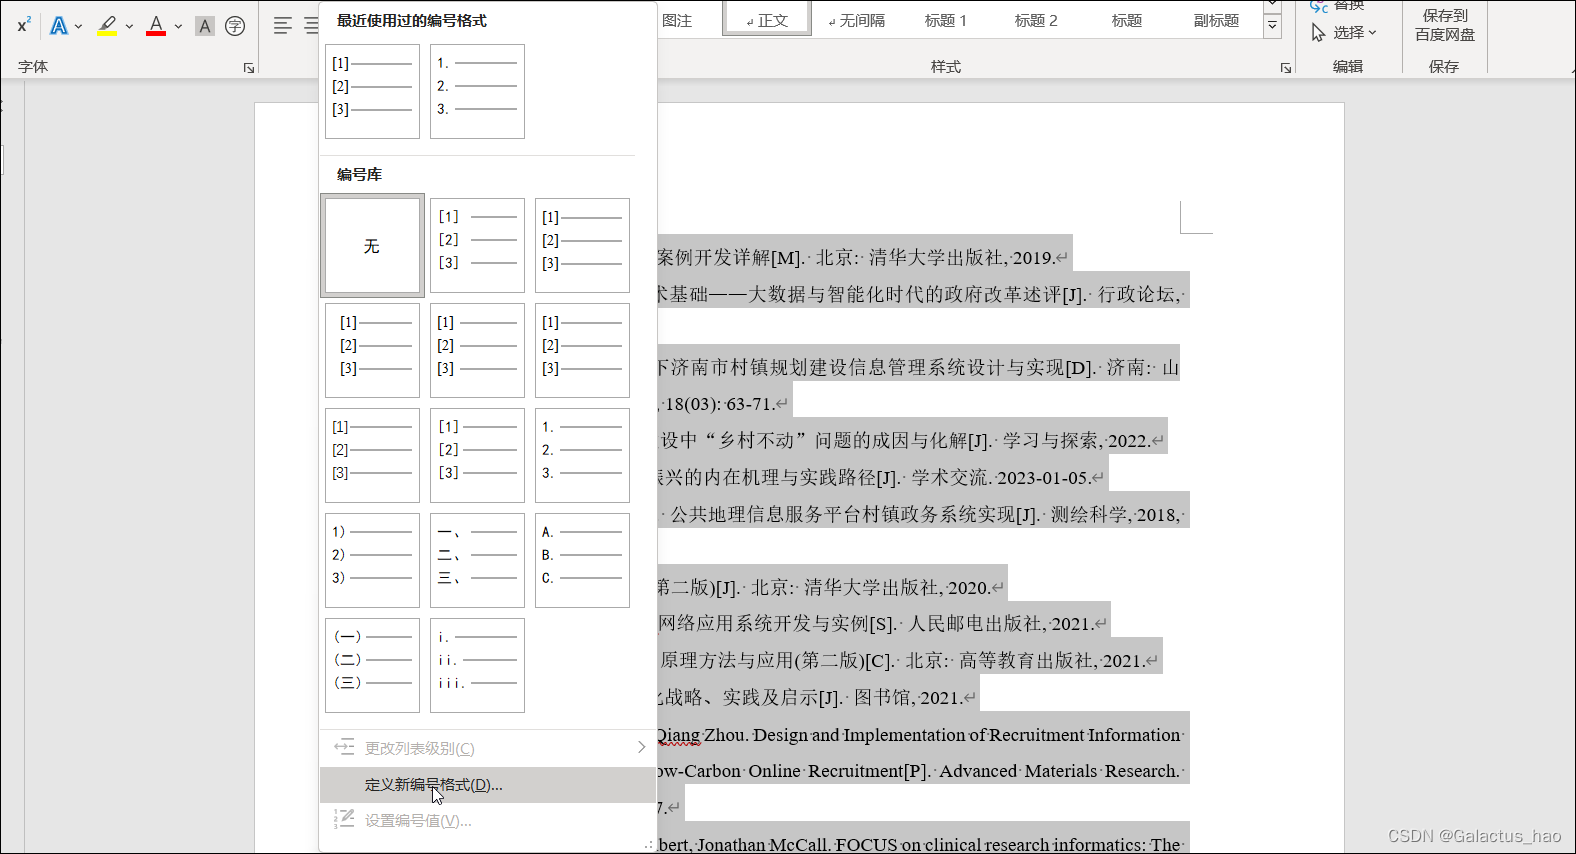Align paragraph text left
Screen dimensions: 1576x854
[x=283, y=26]
